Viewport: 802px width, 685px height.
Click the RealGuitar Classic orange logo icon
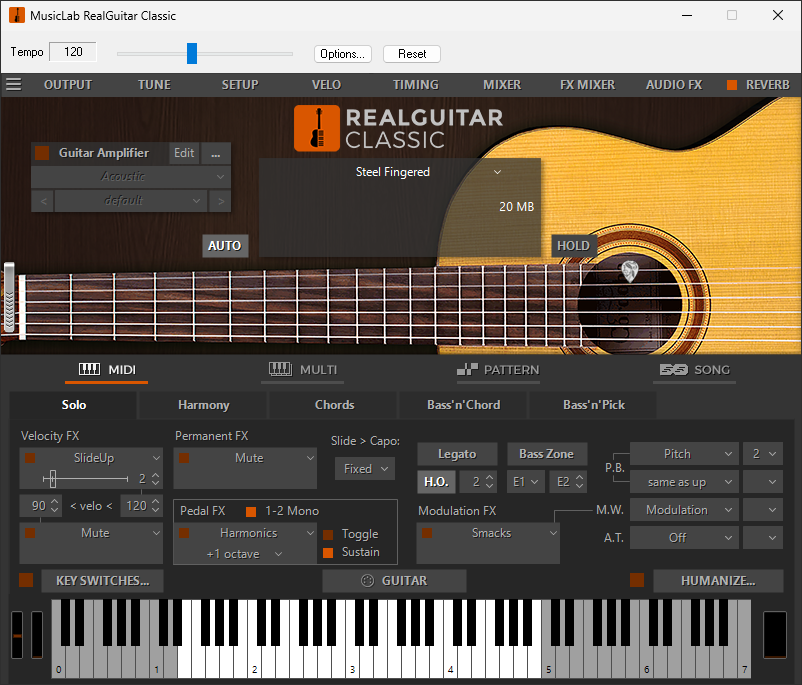click(317, 128)
